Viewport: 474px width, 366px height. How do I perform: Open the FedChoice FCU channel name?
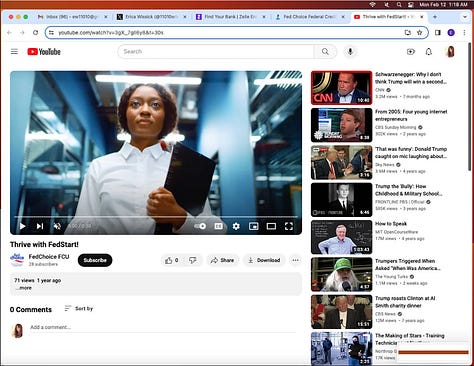pos(49,257)
